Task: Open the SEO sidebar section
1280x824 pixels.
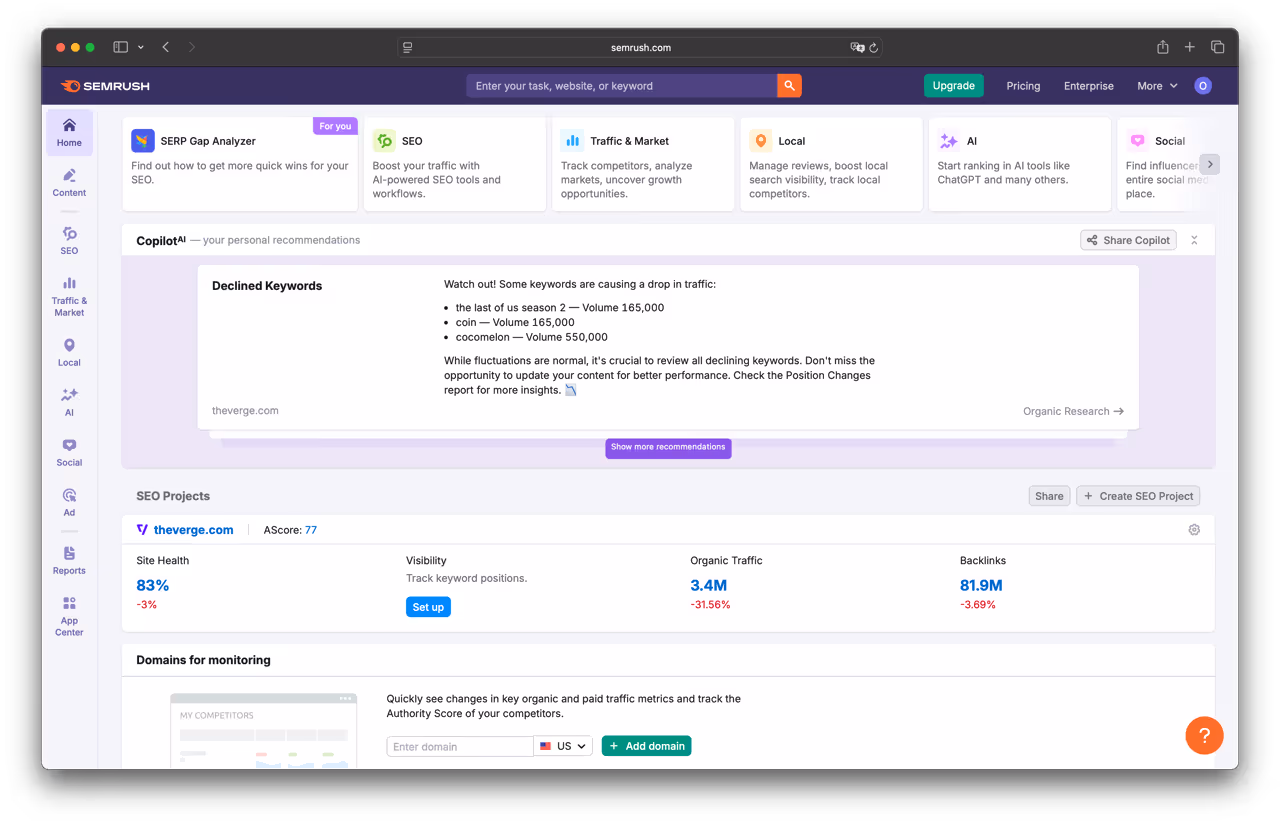Action: (x=69, y=240)
